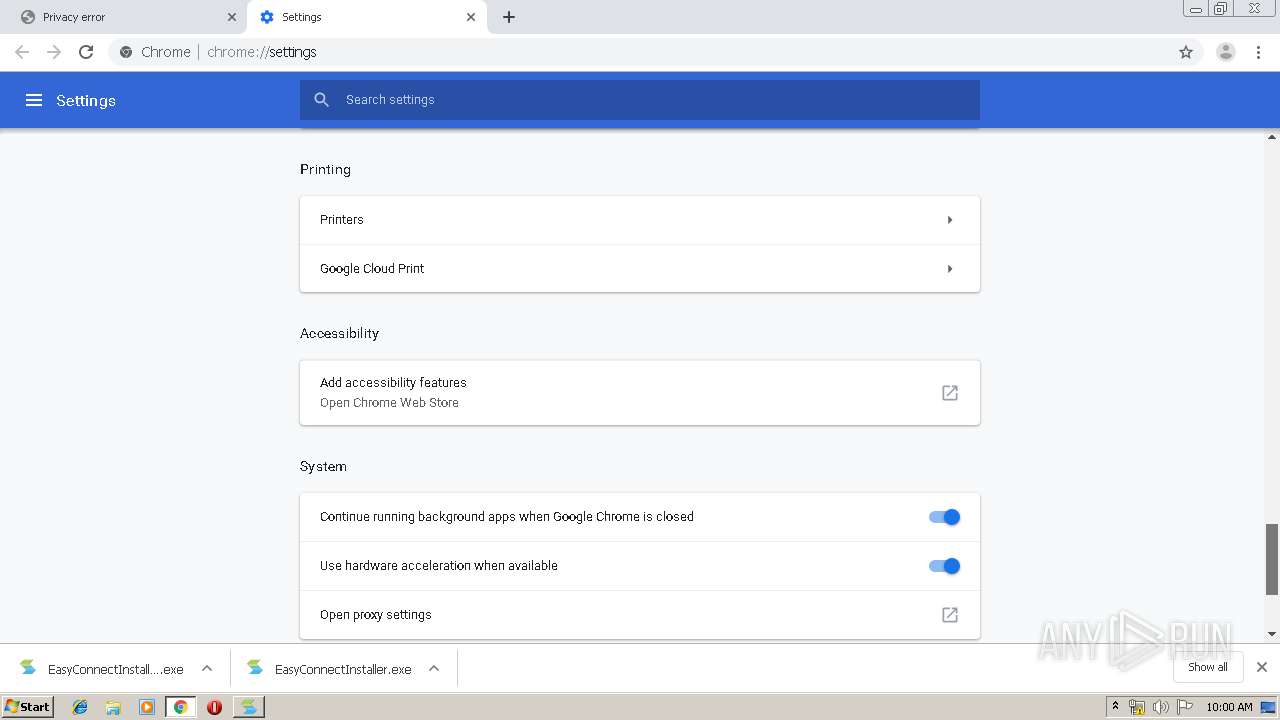Click Show all downloads button
The image size is (1280, 720).
(x=1208, y=667)
